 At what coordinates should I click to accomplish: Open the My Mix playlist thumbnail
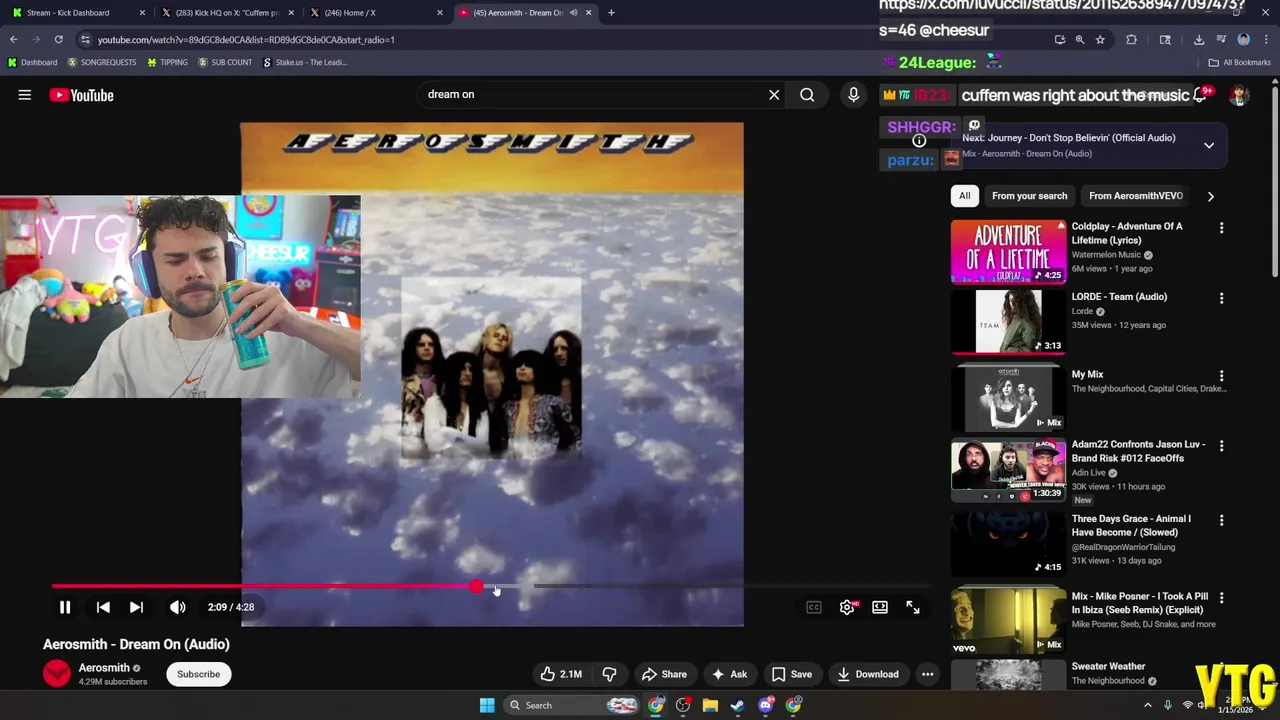click(1008, 398)
